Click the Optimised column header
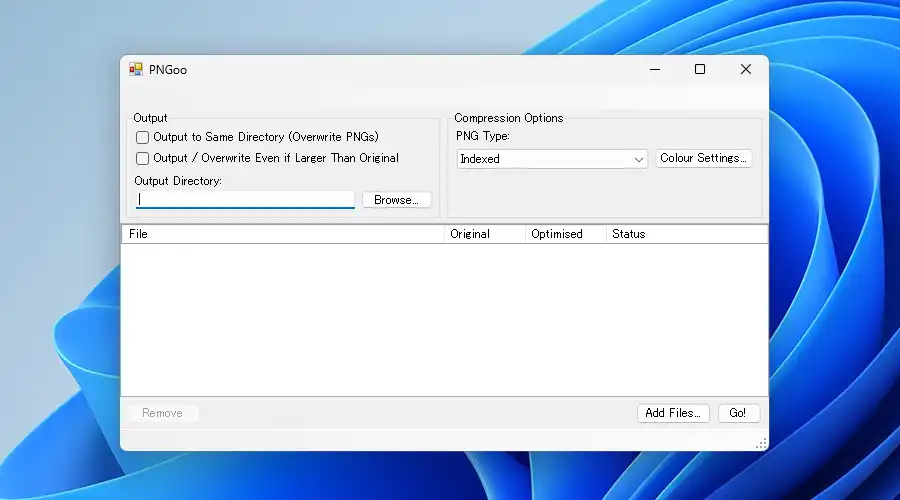 point(566,234)
